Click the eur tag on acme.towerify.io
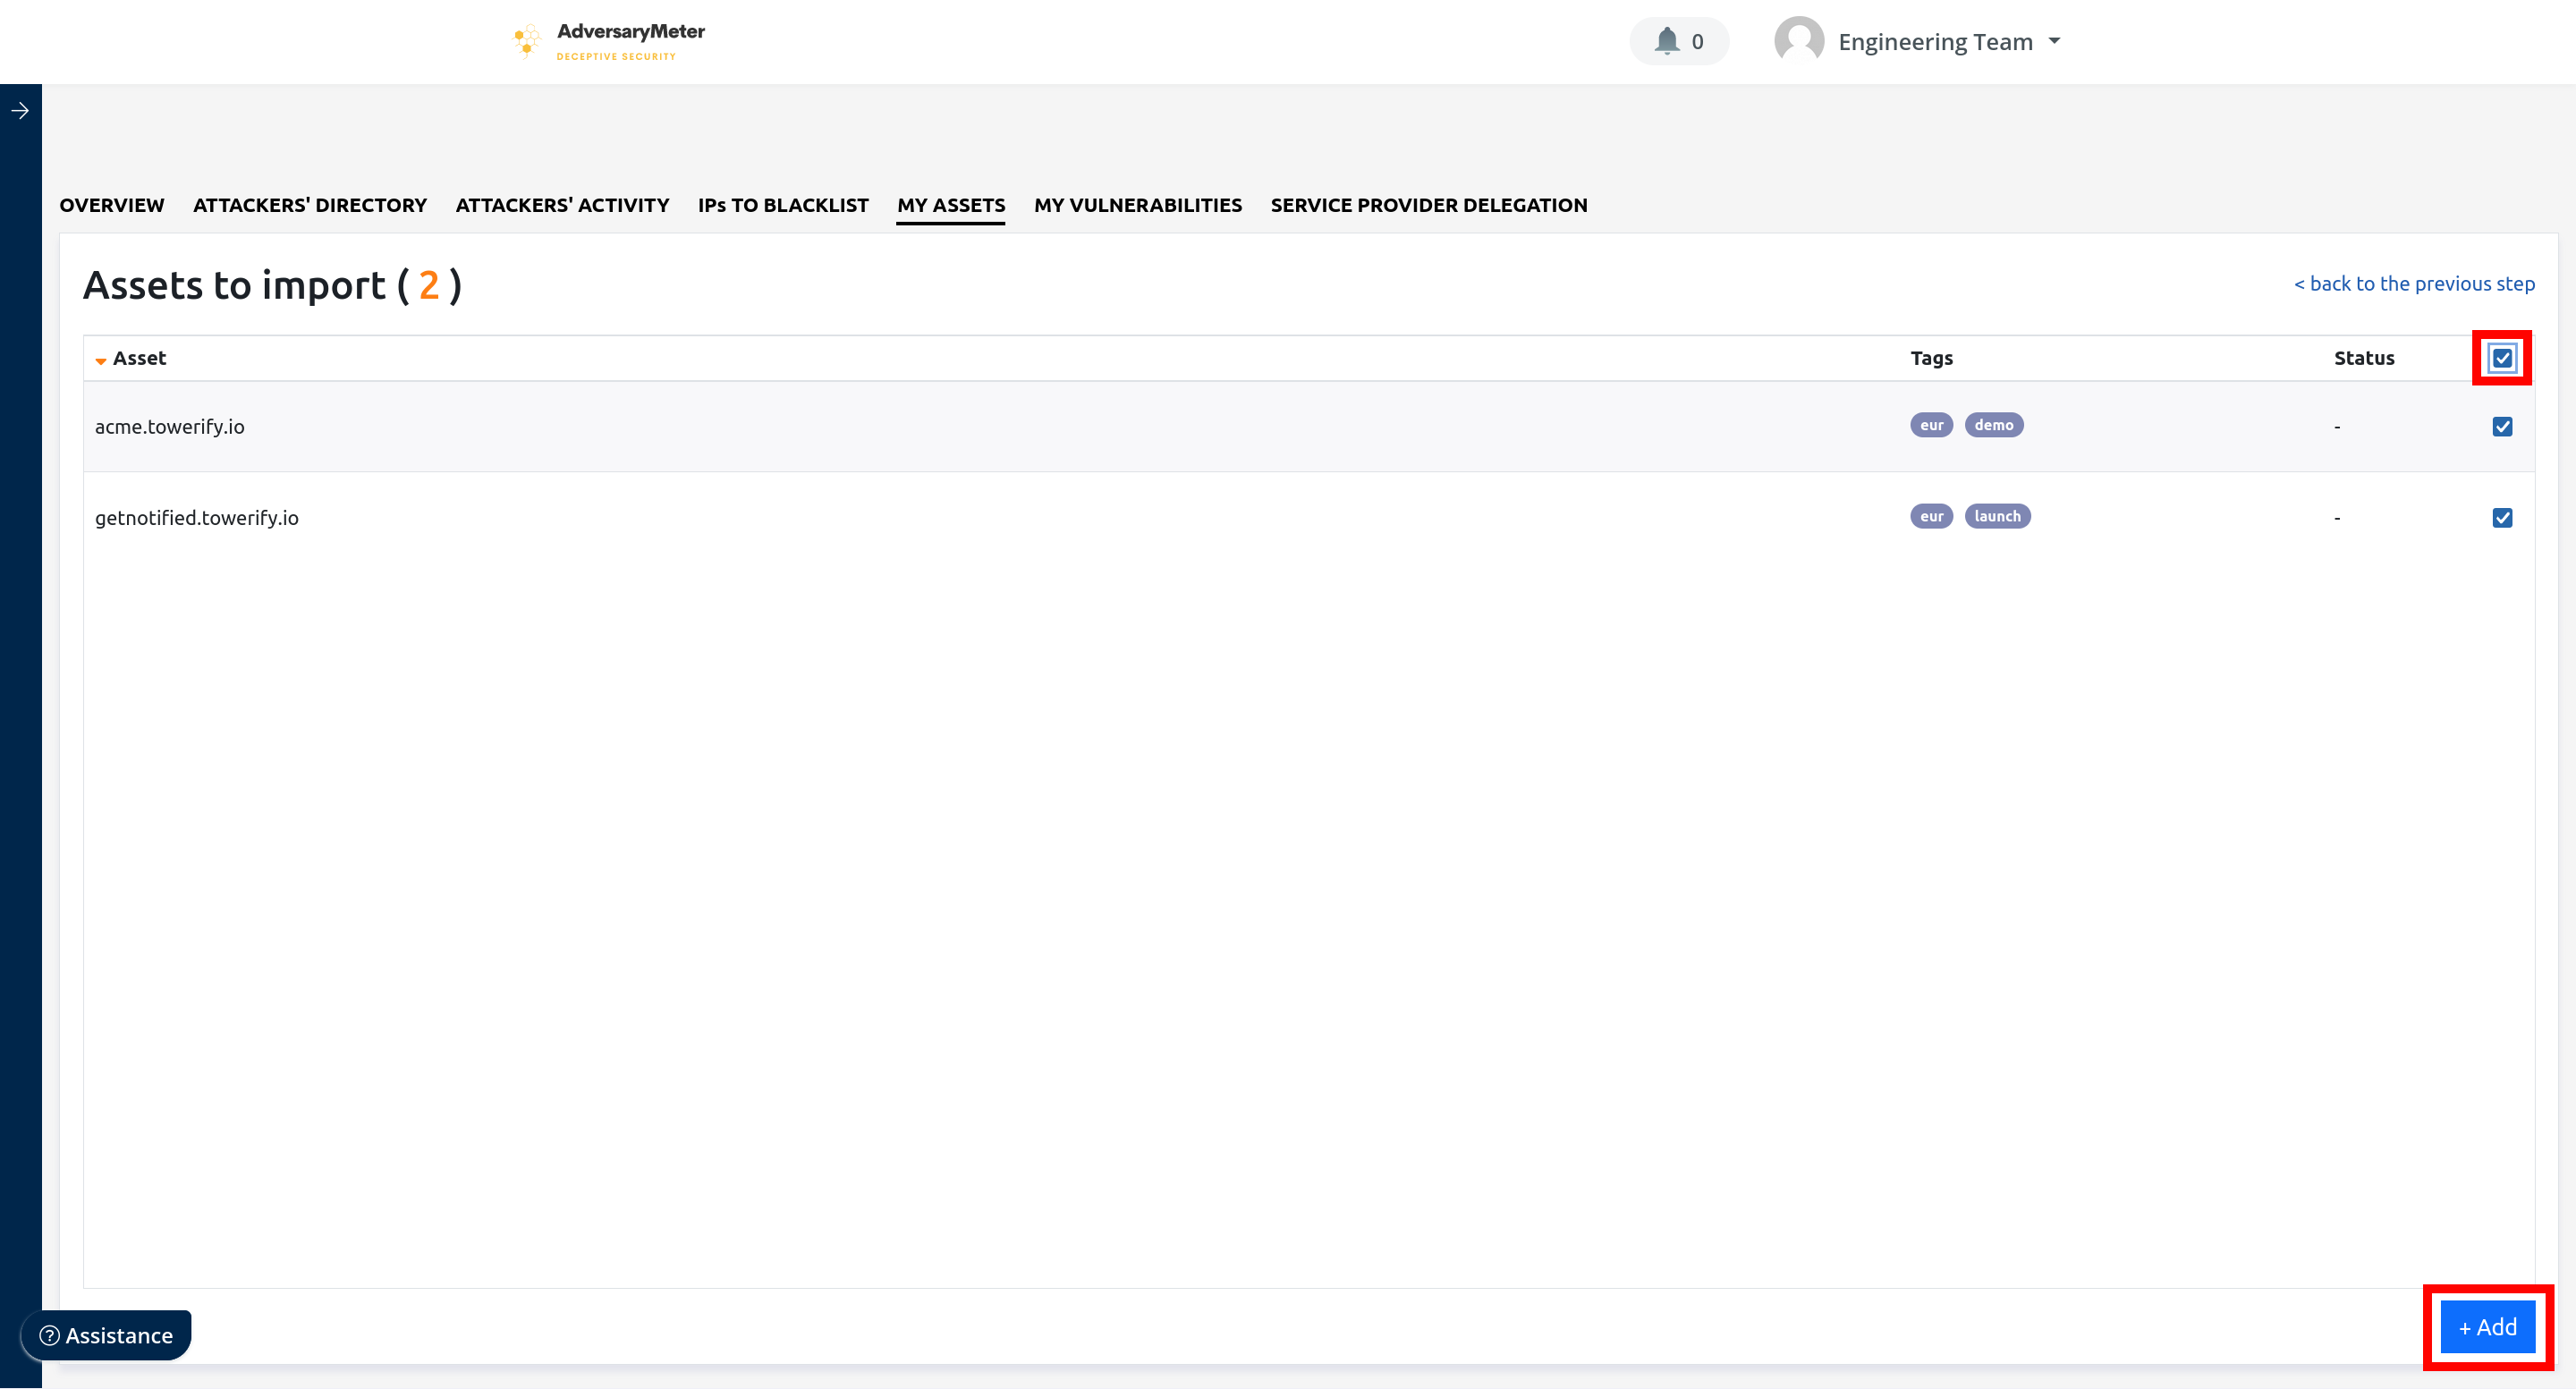 point(1930,425)
